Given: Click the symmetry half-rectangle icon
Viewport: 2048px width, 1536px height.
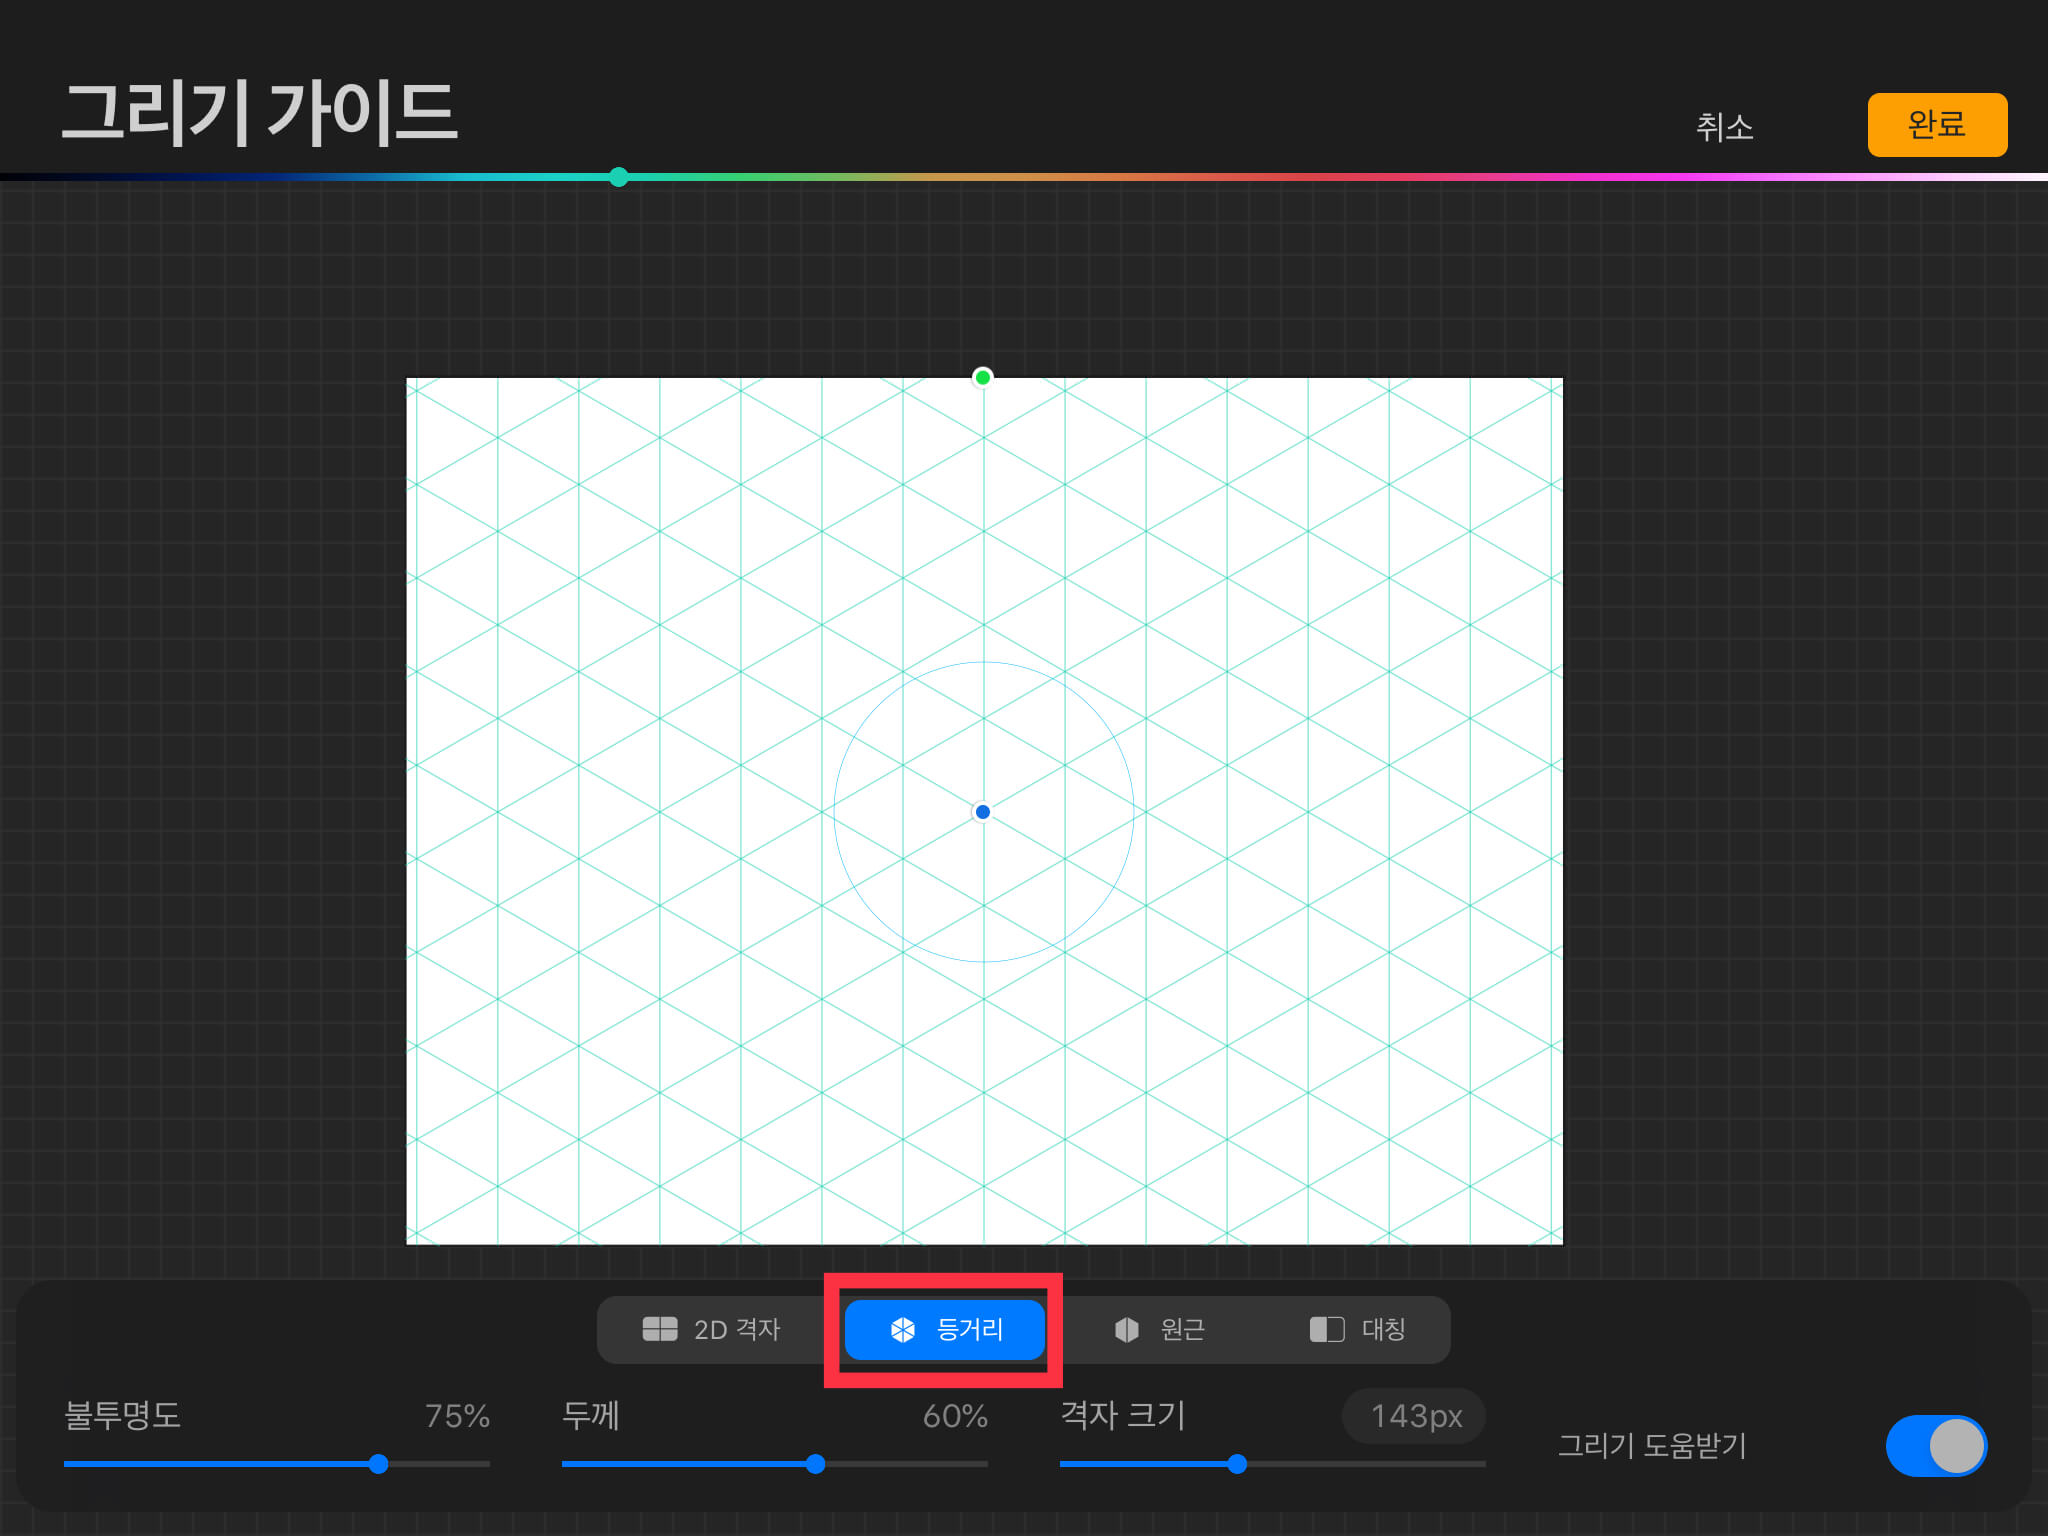Looking at the screenshot, I should click(1326, 1329).
